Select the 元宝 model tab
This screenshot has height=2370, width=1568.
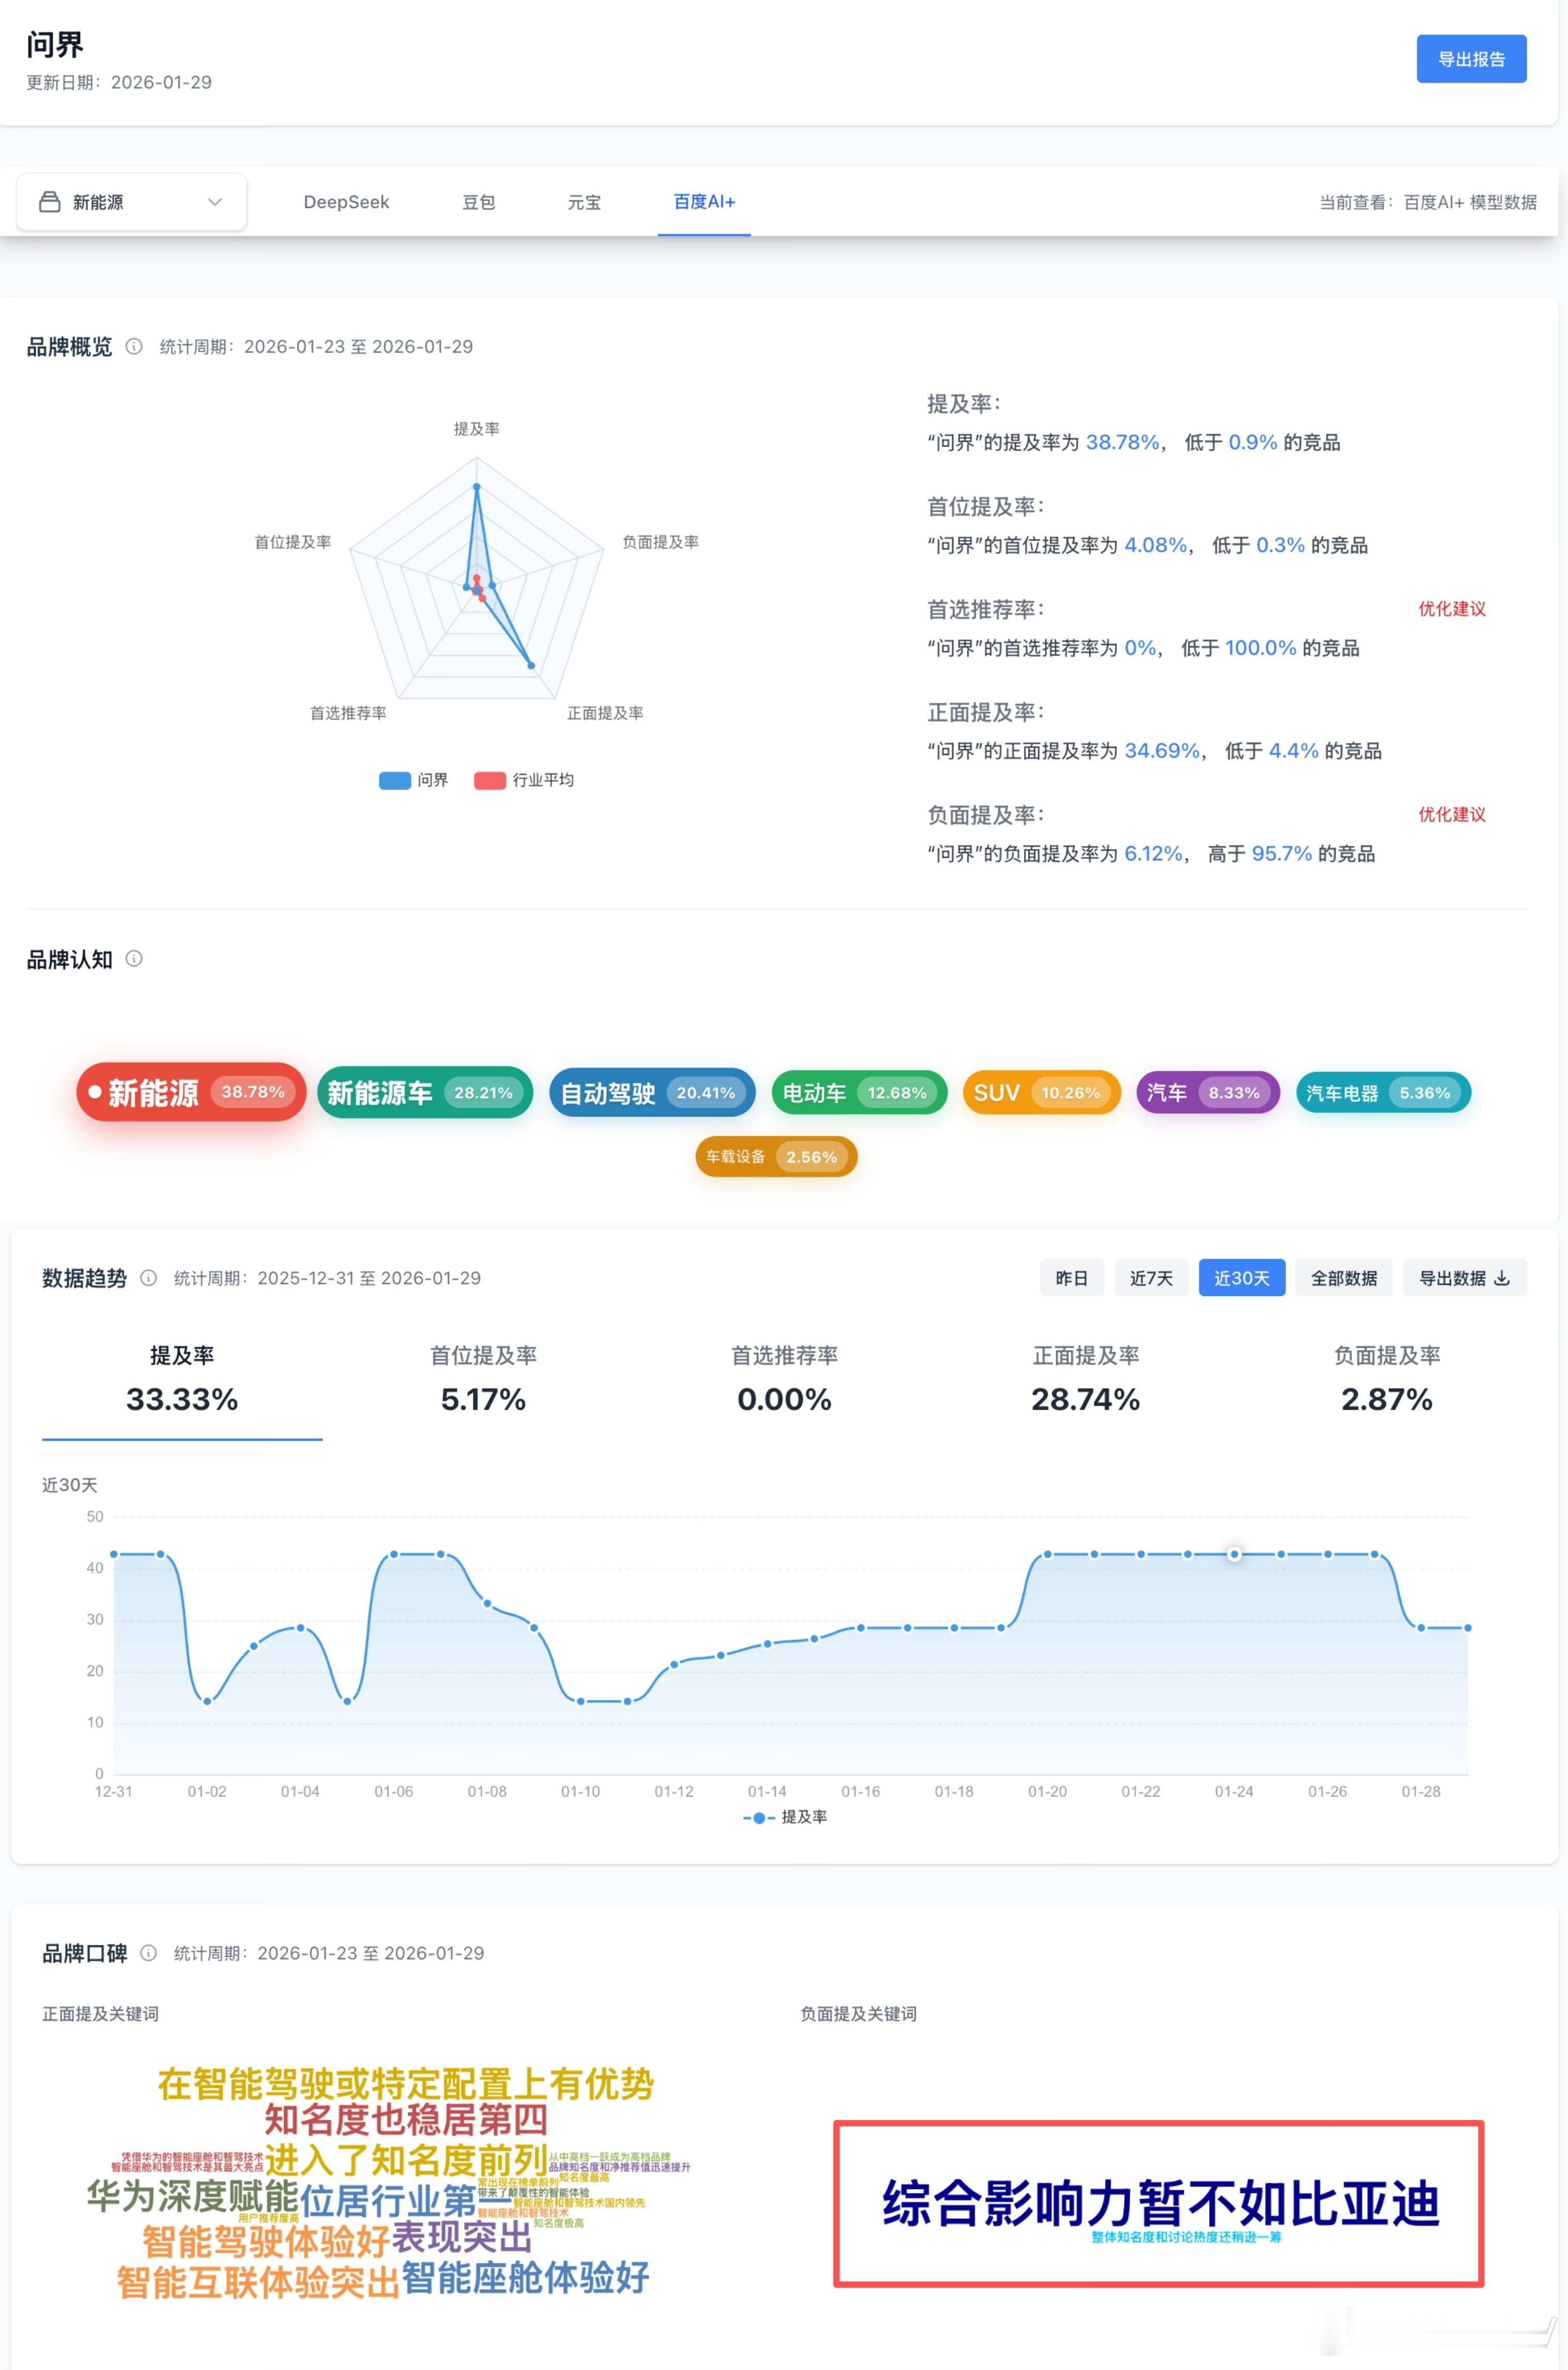click(584, 202)
